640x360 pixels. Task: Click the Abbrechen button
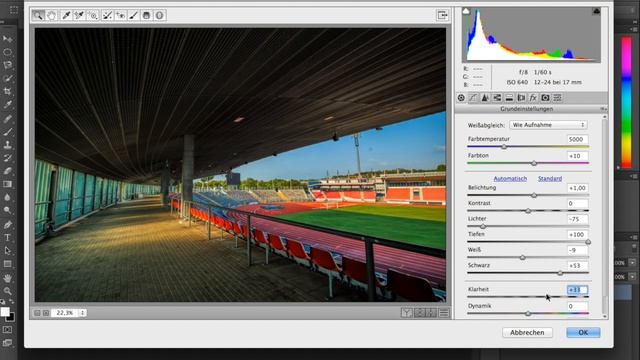[x=527, y=333]
